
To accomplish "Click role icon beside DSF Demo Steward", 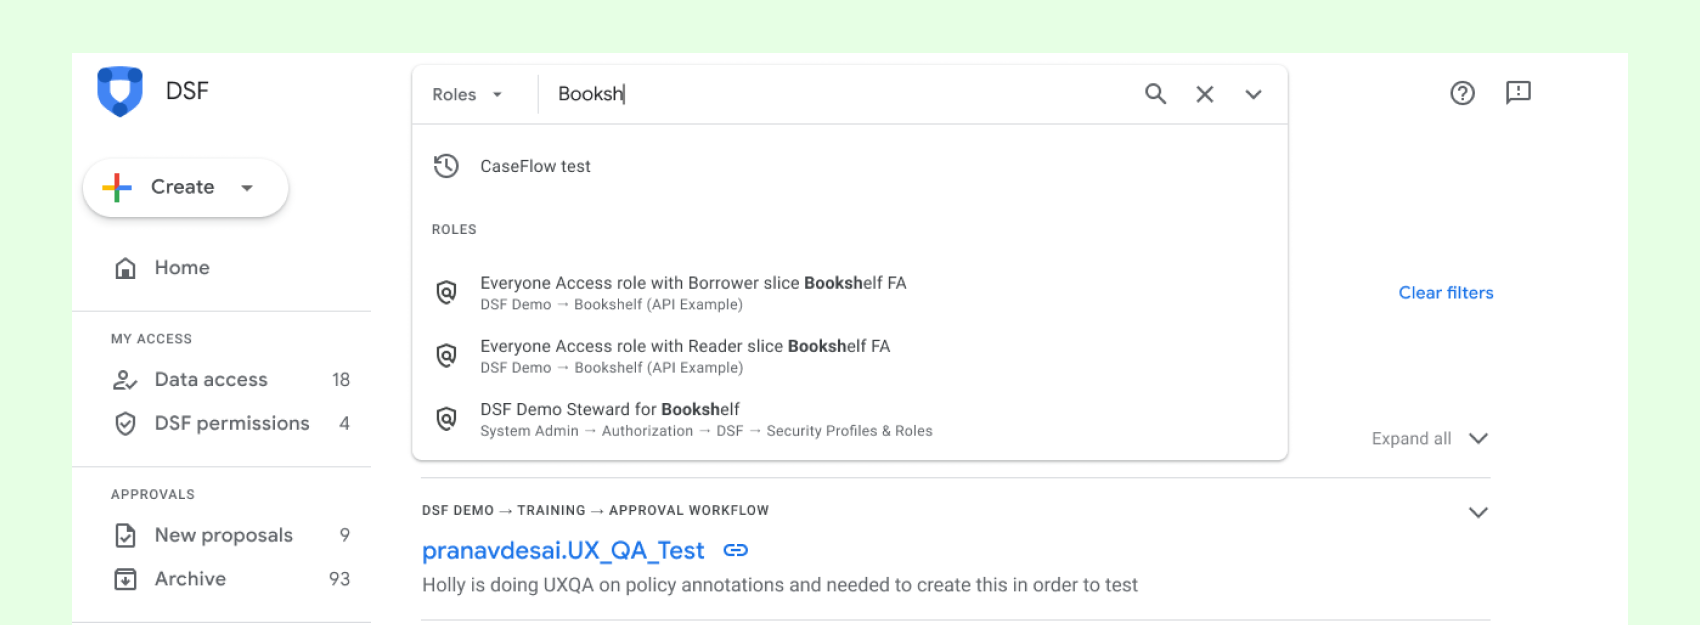I will (x=446, y=418).
